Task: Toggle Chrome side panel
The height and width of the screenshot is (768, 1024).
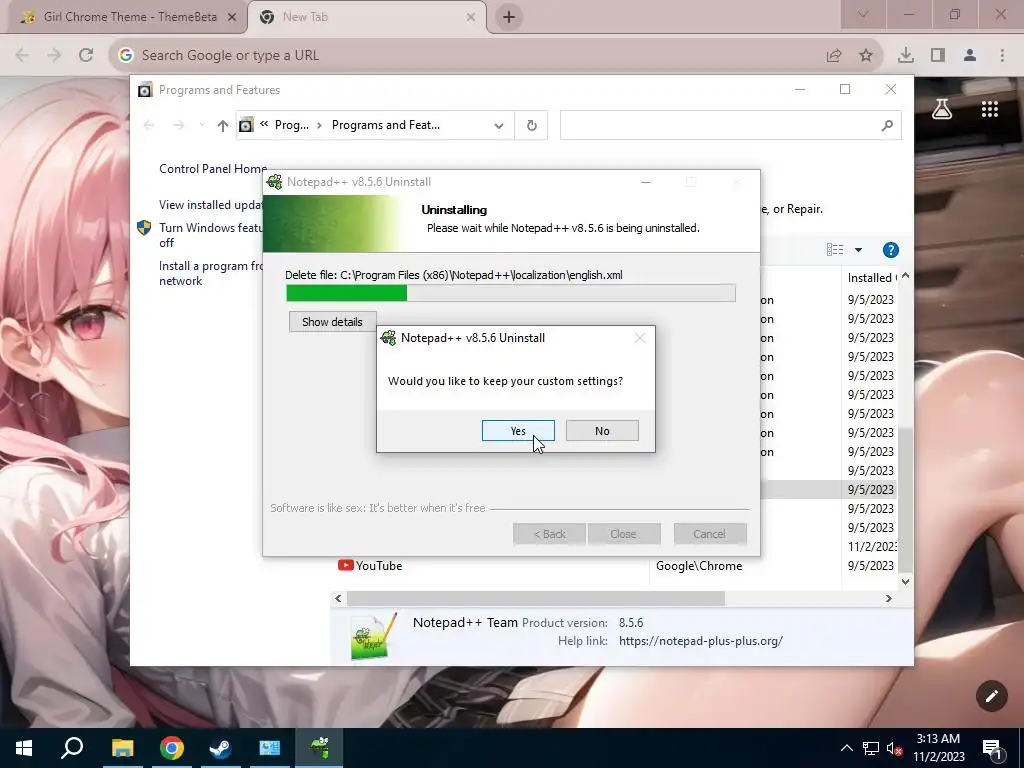Action: click(938, 56)
